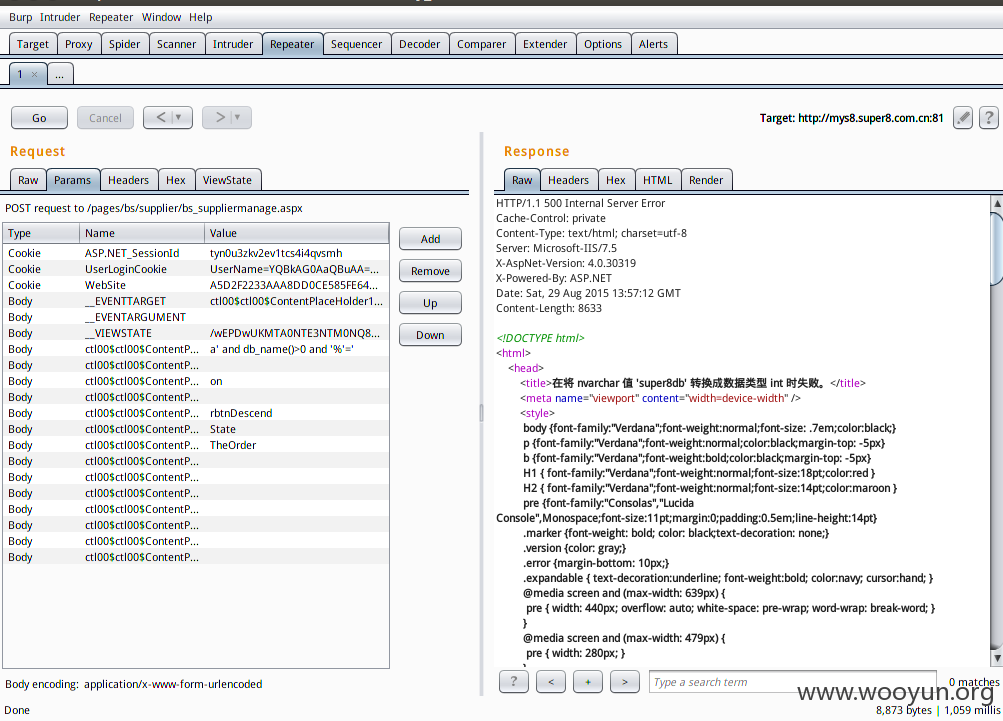The image size is (1003, 721).
Task: Show the response Render tab
Action: click(x=706, y=180)
